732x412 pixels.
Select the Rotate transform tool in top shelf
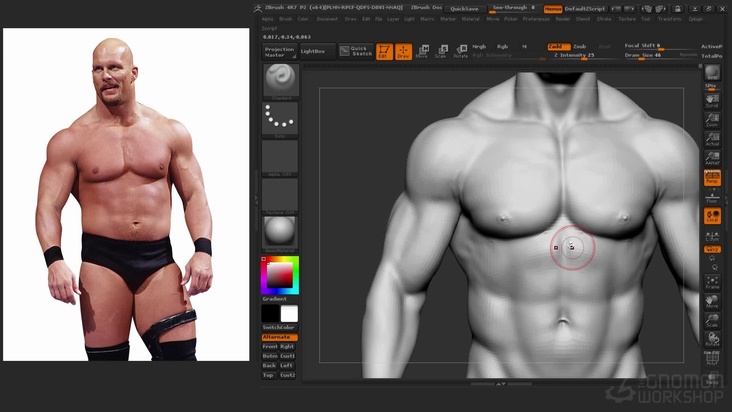click(460, 51)
